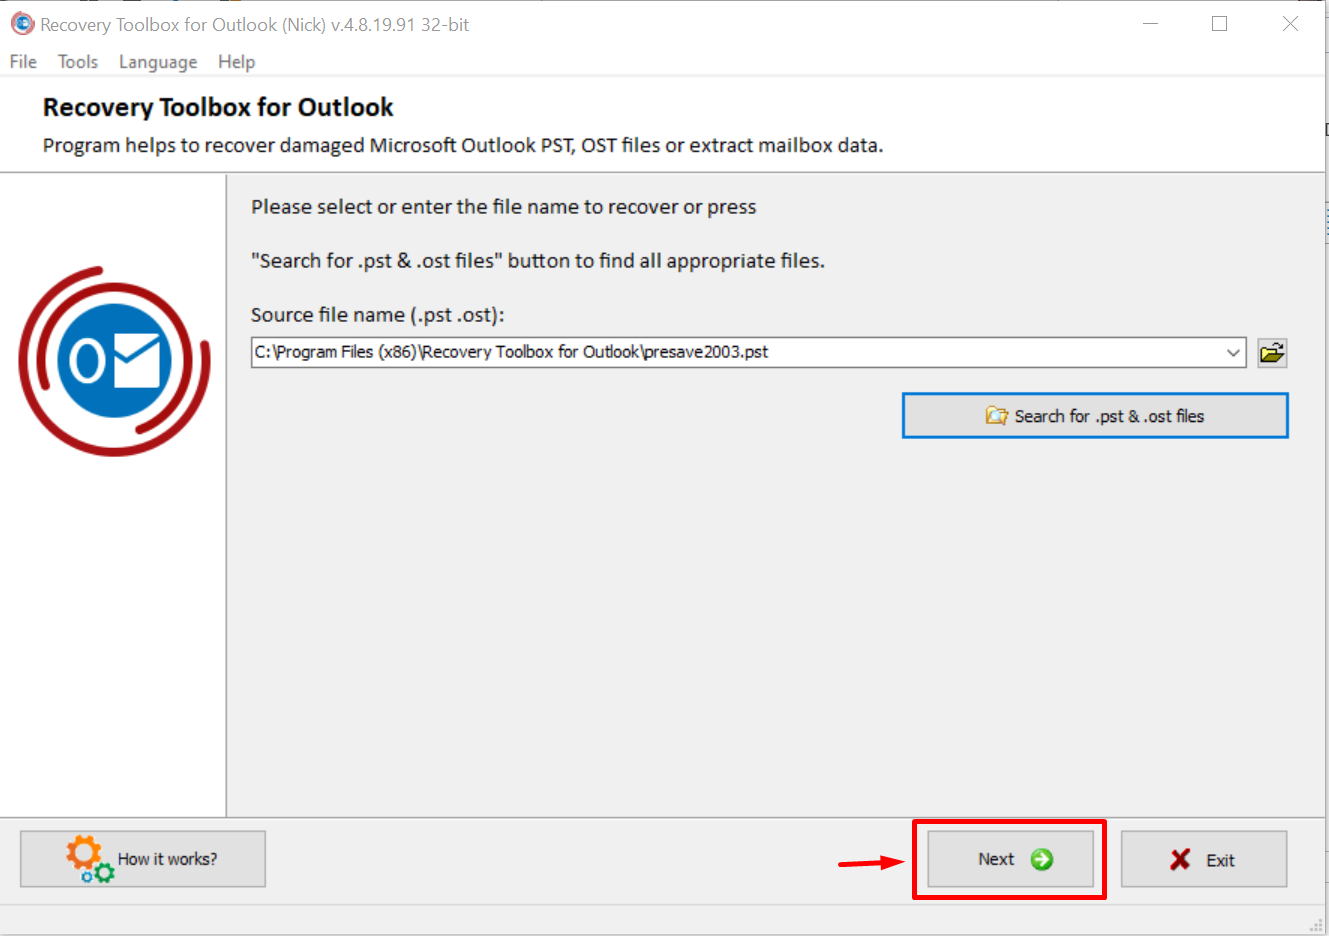Viewport: 1329px width, 936px height.
Task: Click the open-folder browse icon beside the file path
Action: click(1271, 353)
